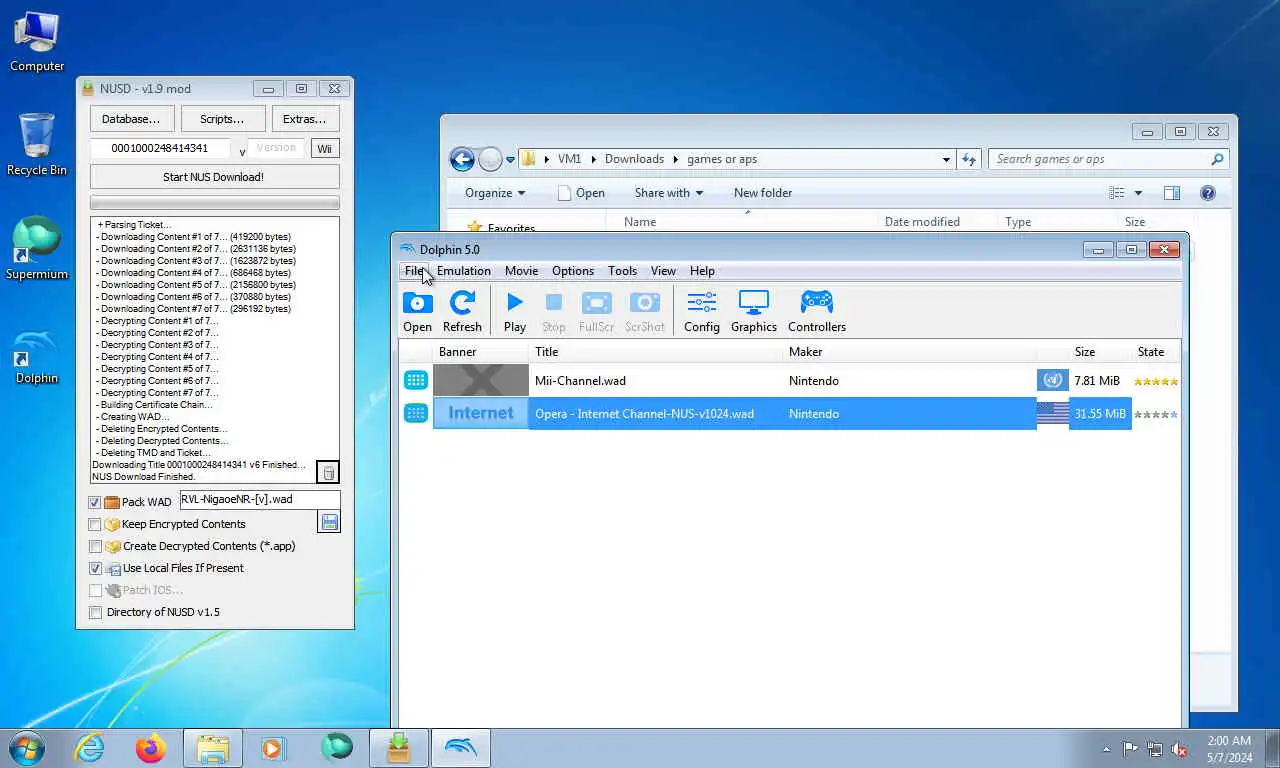Image resolution: width=1280 pixels, height=768 pixels.
Task: Click the ScrShot camera icon
Action: pyautogui.click(x=645, y=303)
